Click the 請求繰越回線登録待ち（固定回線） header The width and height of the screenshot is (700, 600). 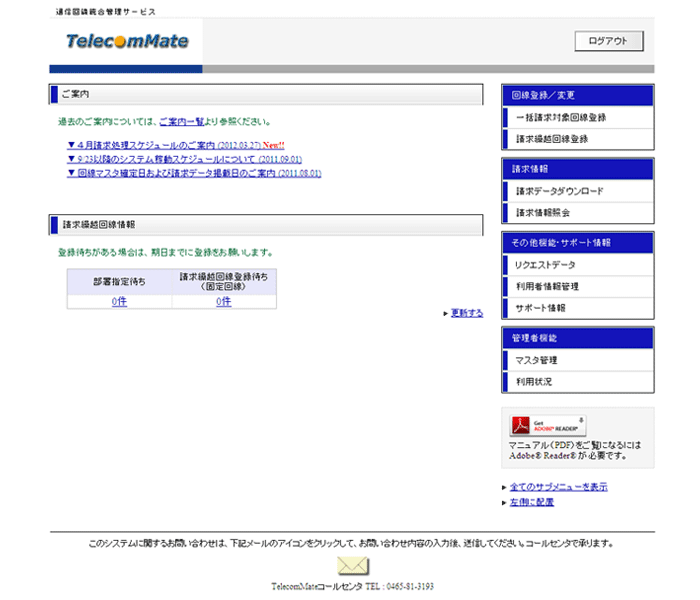tap(224, 282)
